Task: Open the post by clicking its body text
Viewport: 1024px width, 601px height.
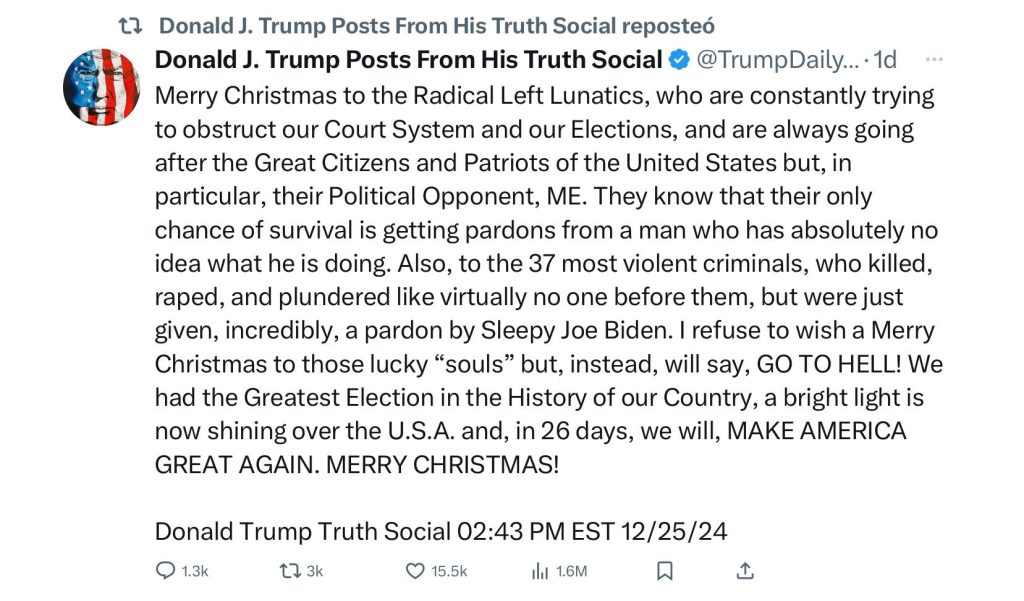Action: click(x=549, y=280)
